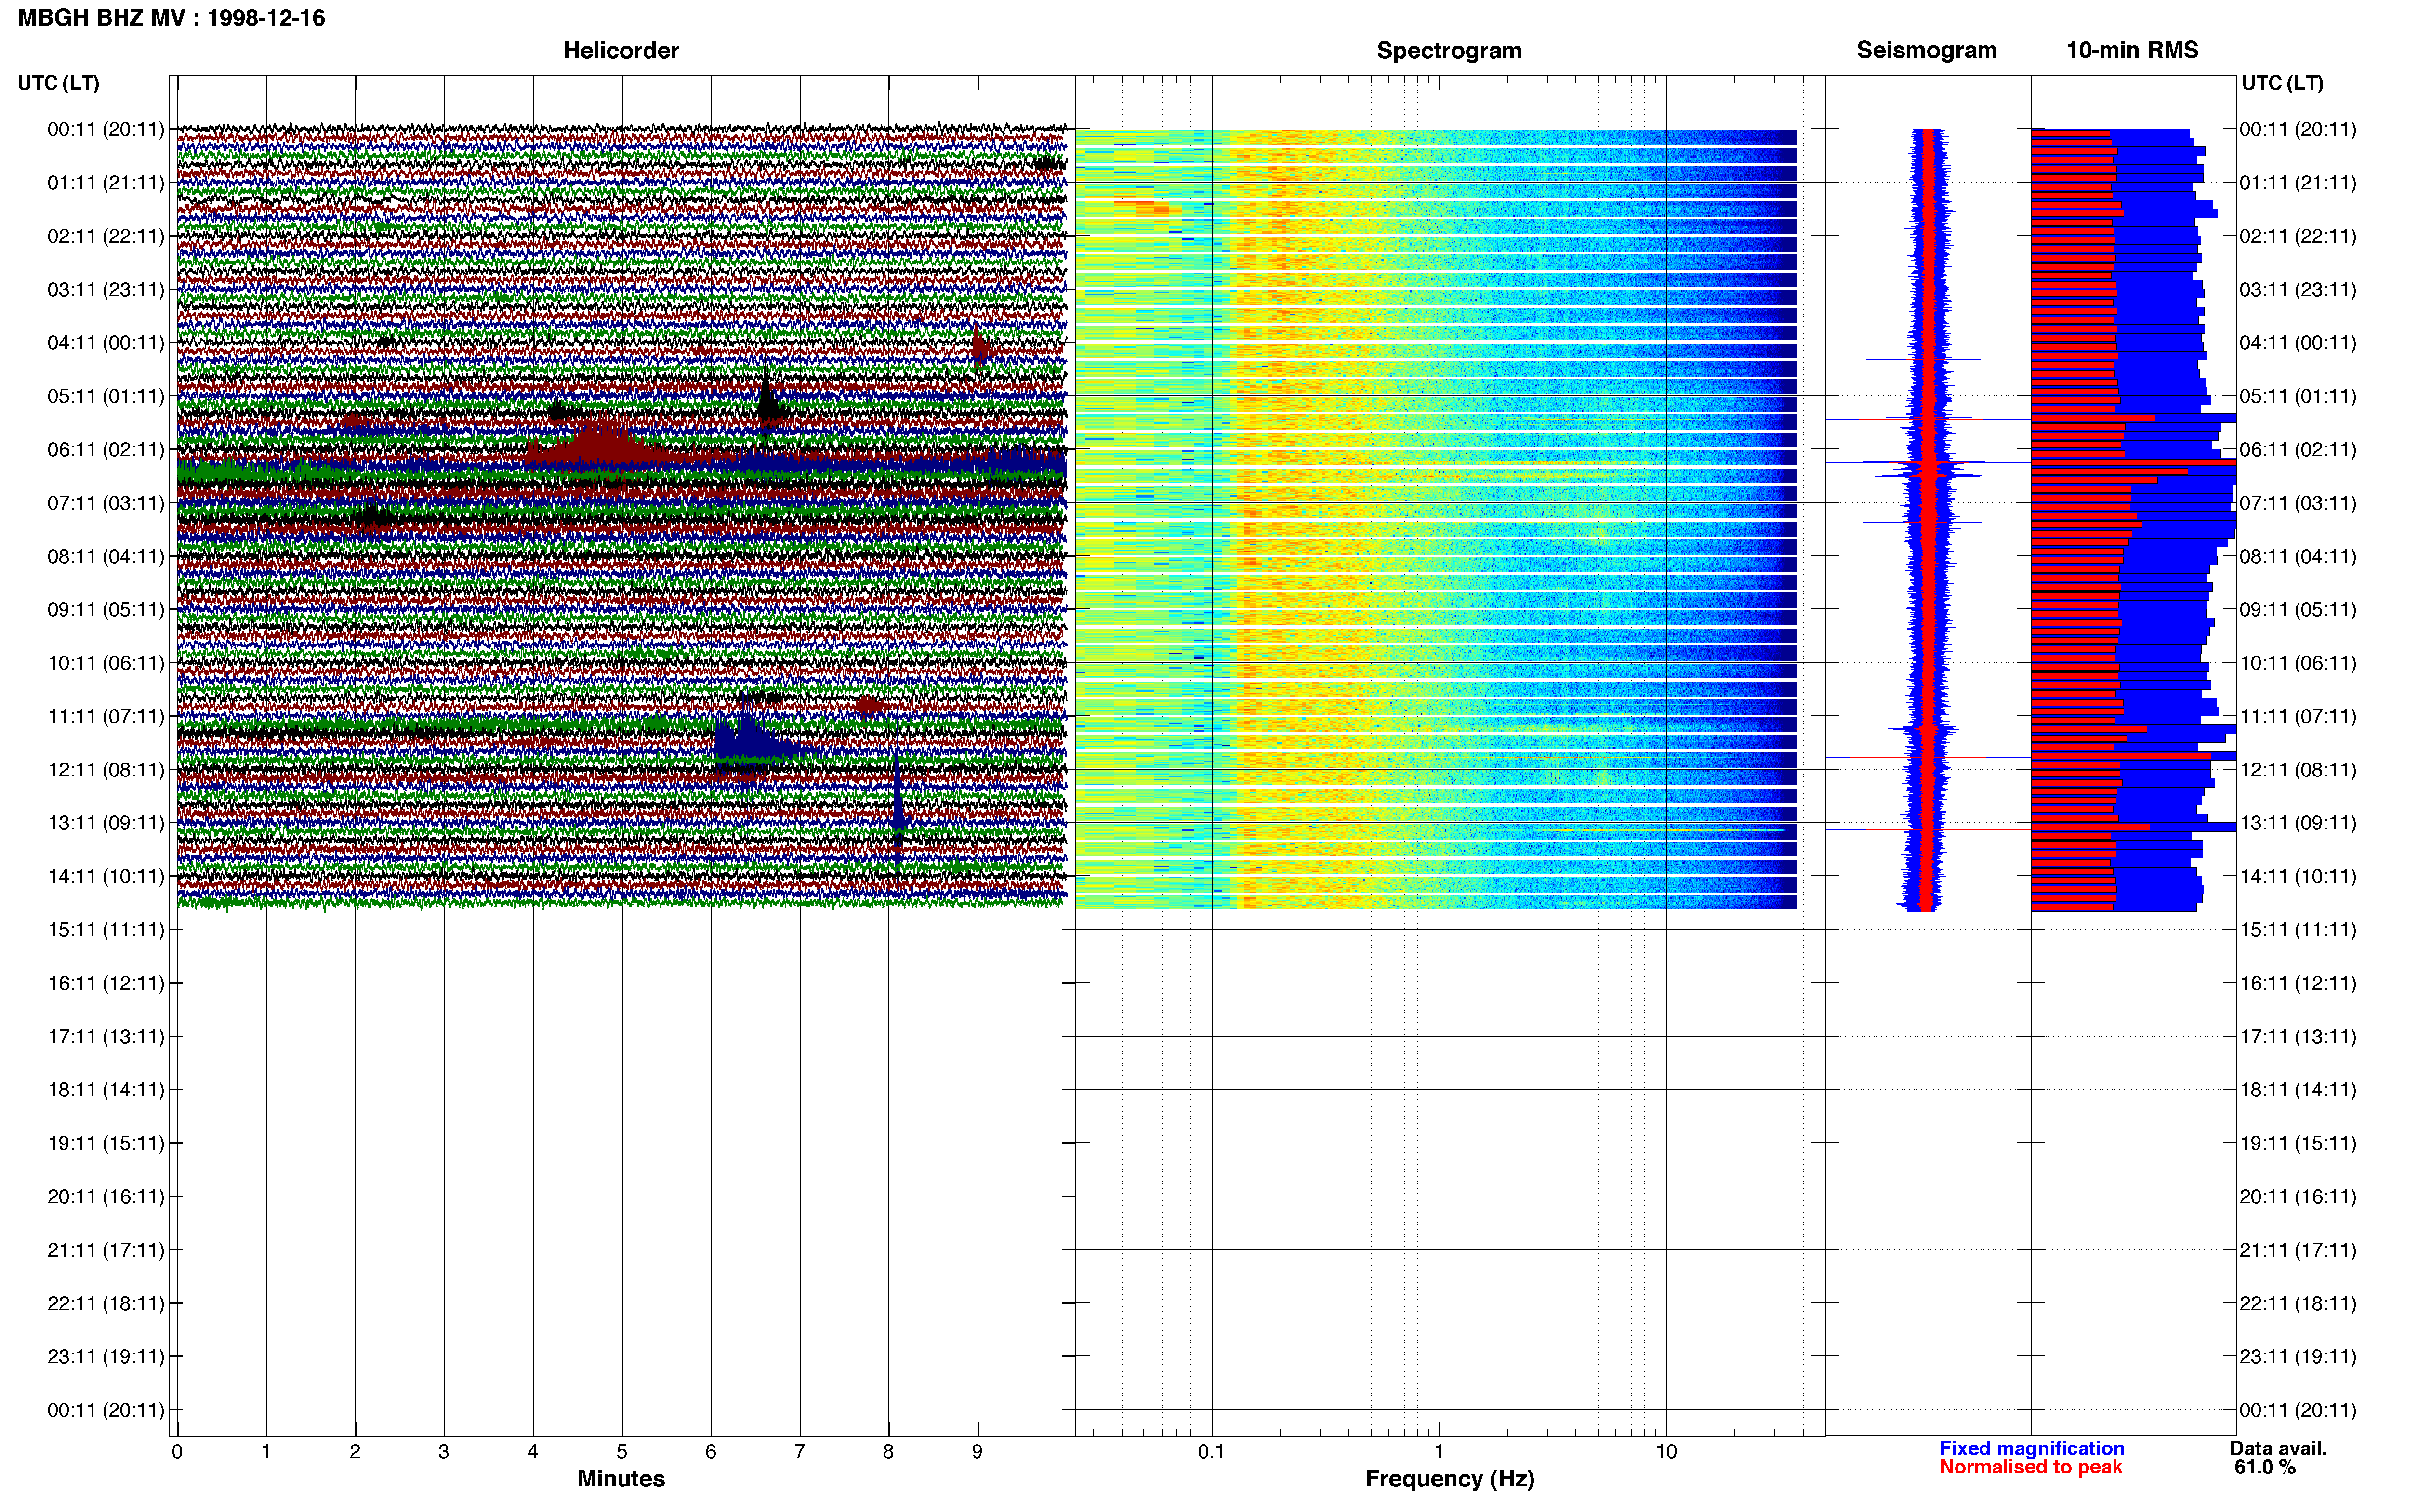
Task: Click left time label 01:11 (21:11)
Action: click(106, 183)
